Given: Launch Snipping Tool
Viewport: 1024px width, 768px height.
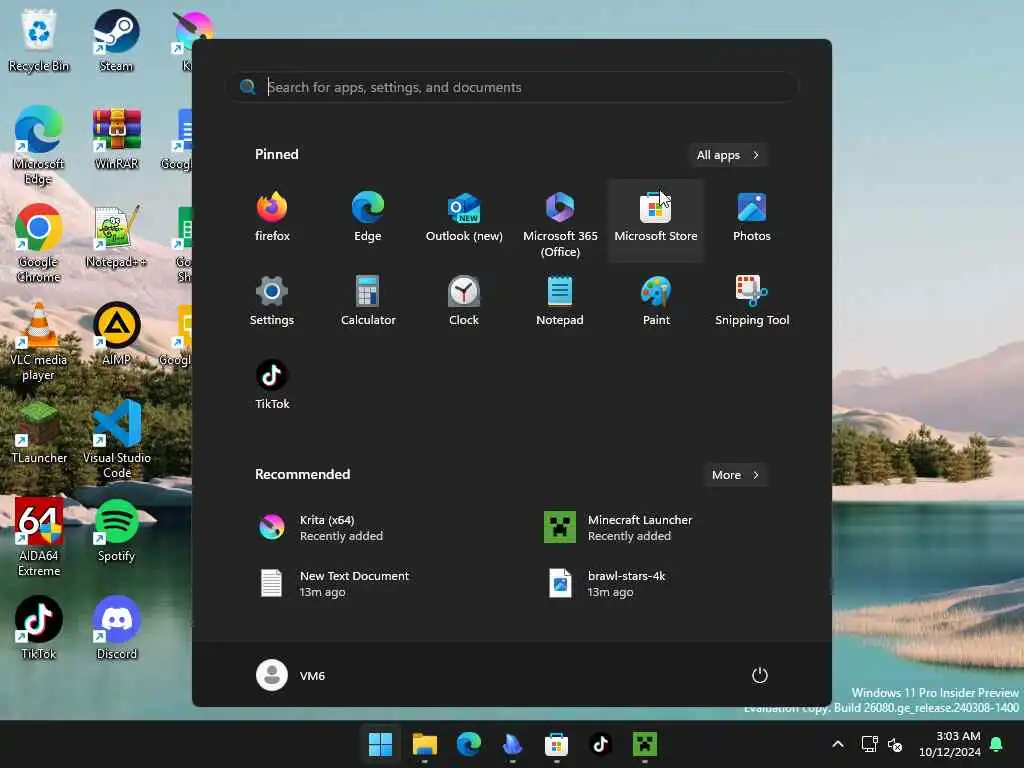Looking at the screenshot, I should point(752,301).
